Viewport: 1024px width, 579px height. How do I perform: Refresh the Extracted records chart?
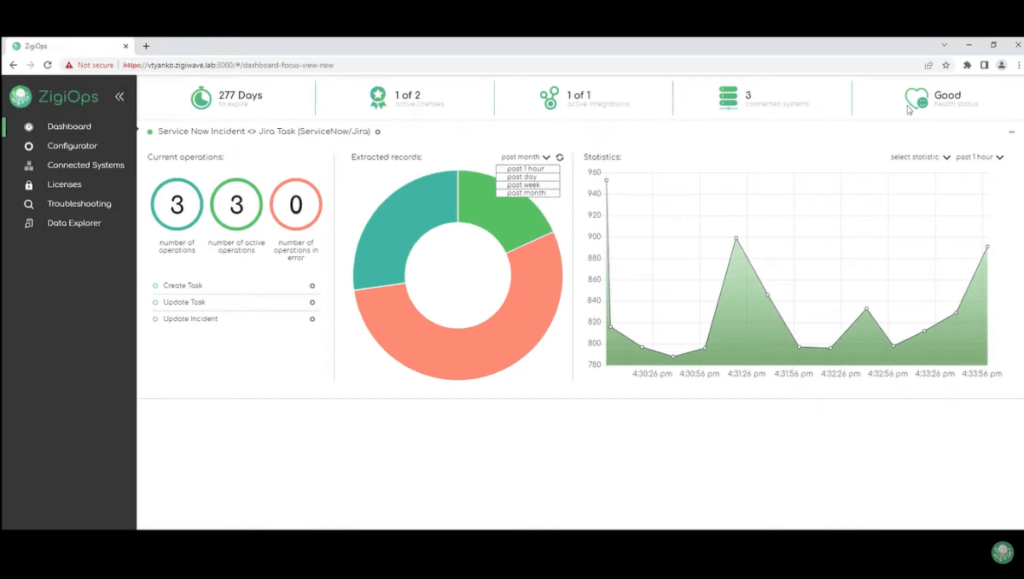[558, 157]
